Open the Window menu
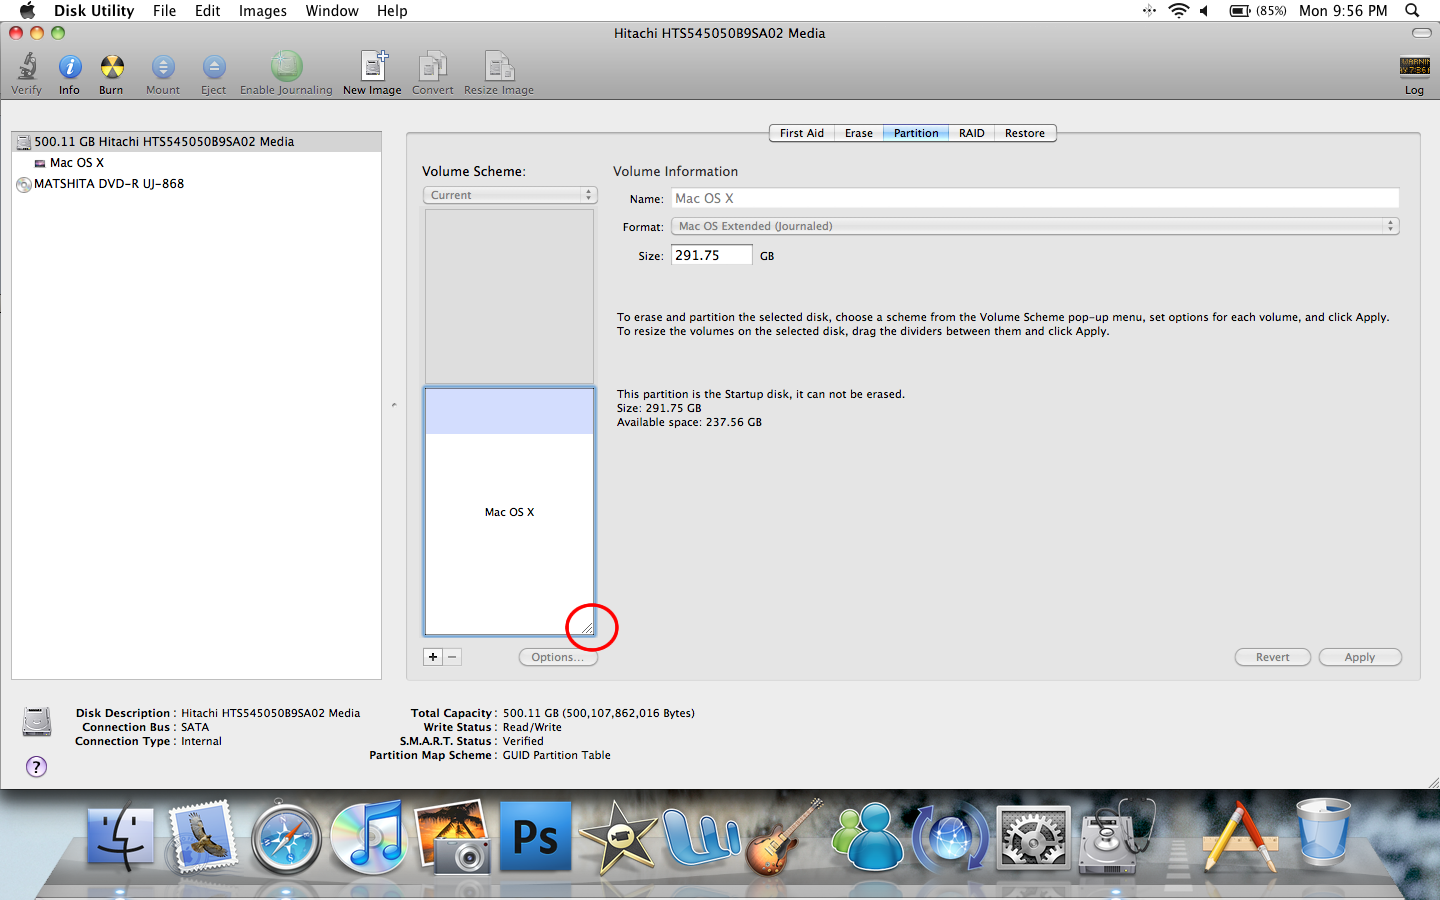The width and height of the screenshot is (1440, 900). point(332,10)
